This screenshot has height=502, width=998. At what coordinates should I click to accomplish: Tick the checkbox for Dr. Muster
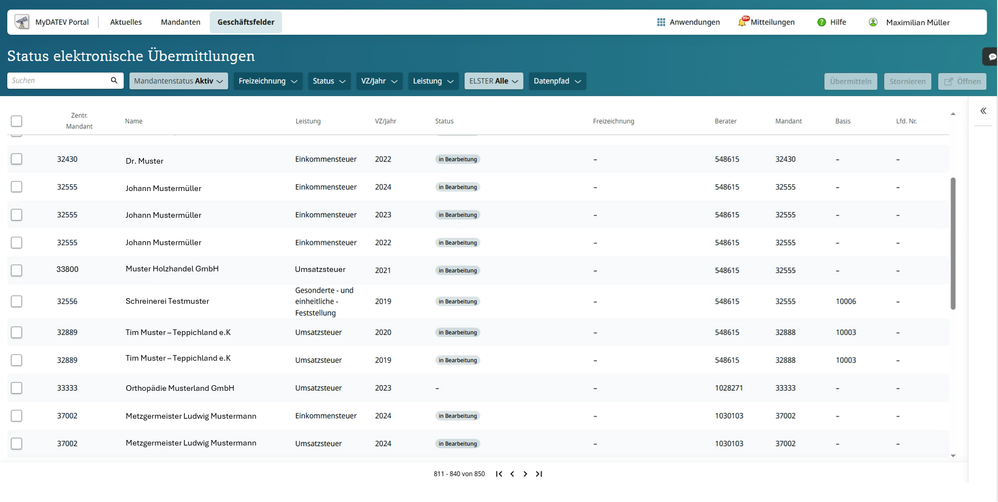(16, 159)
